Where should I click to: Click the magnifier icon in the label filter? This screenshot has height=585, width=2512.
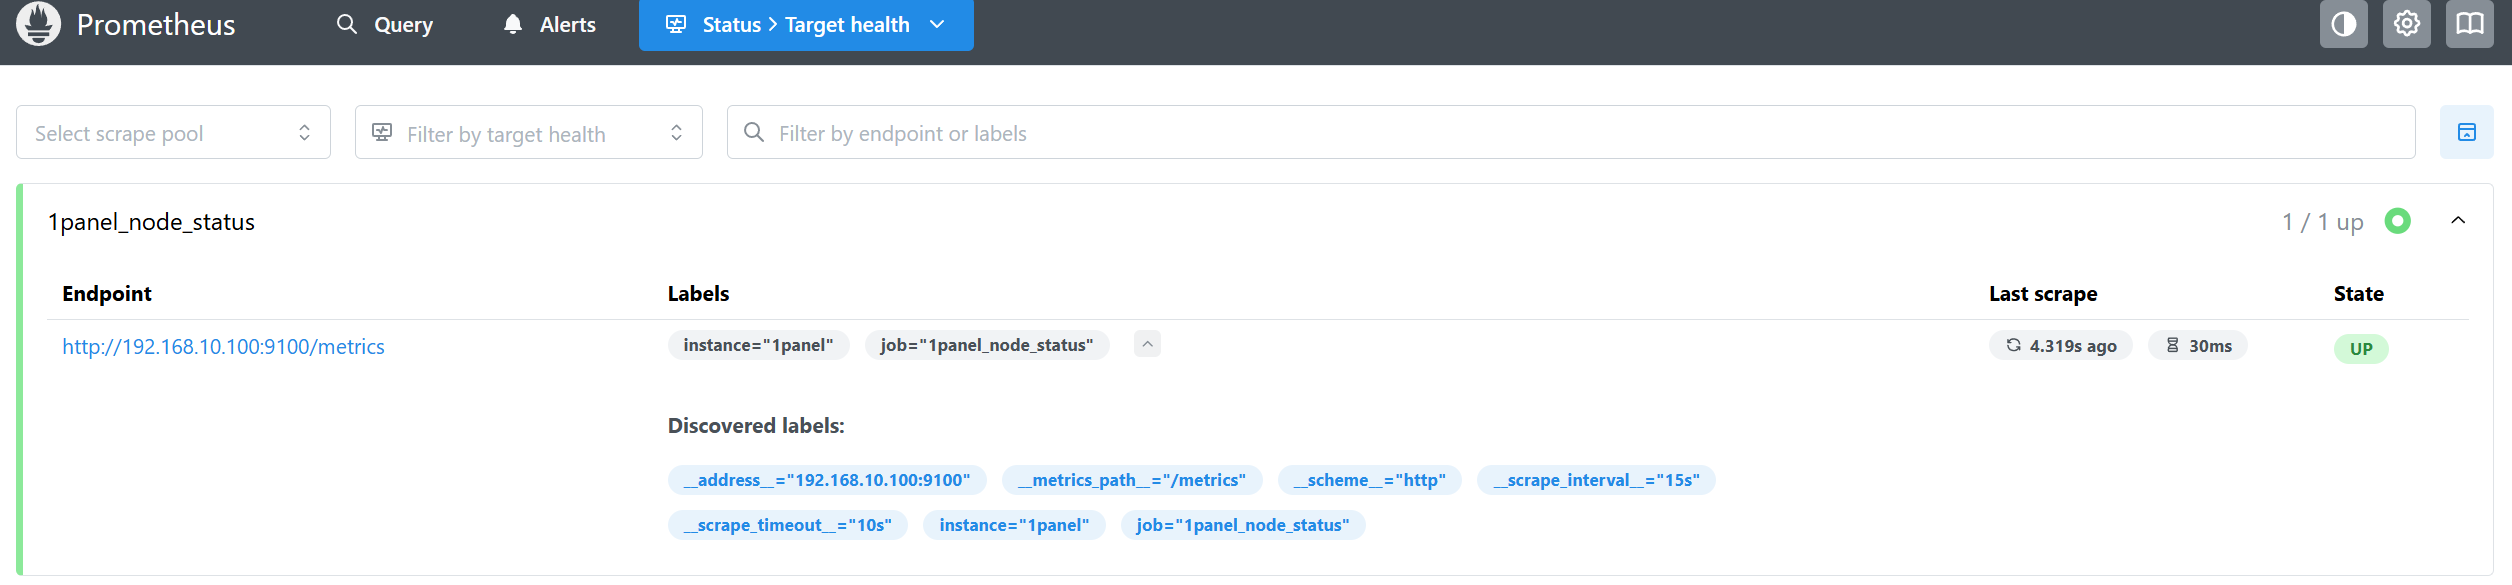click(754, 132)
